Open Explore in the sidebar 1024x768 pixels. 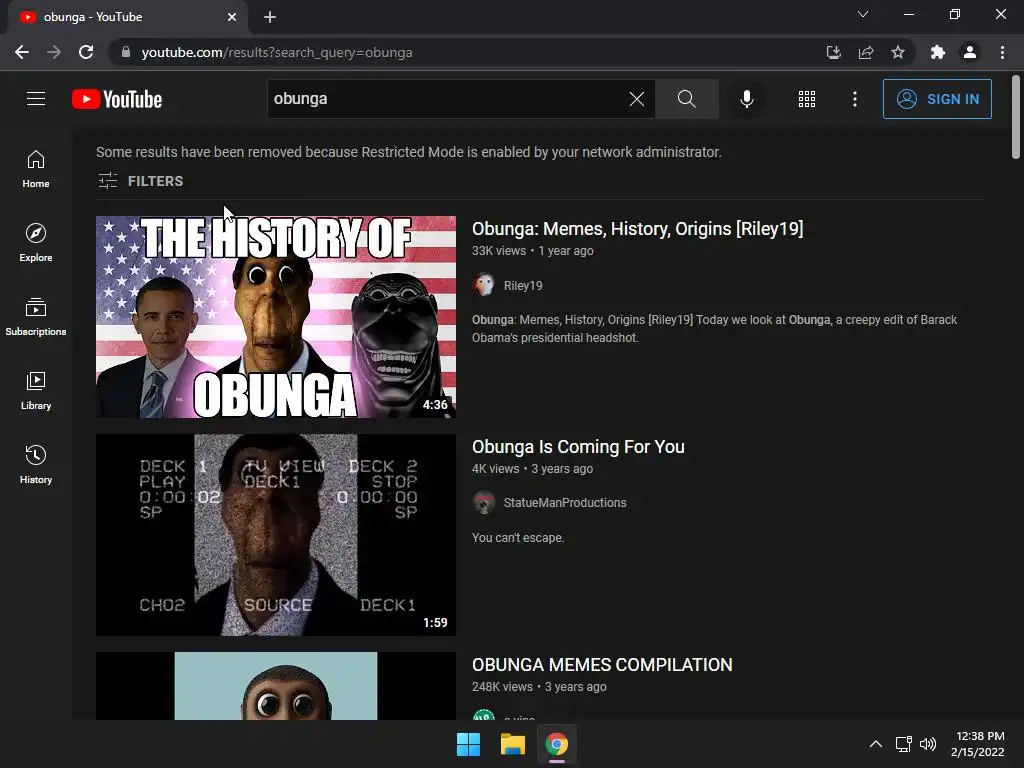[x=36, y=243]
